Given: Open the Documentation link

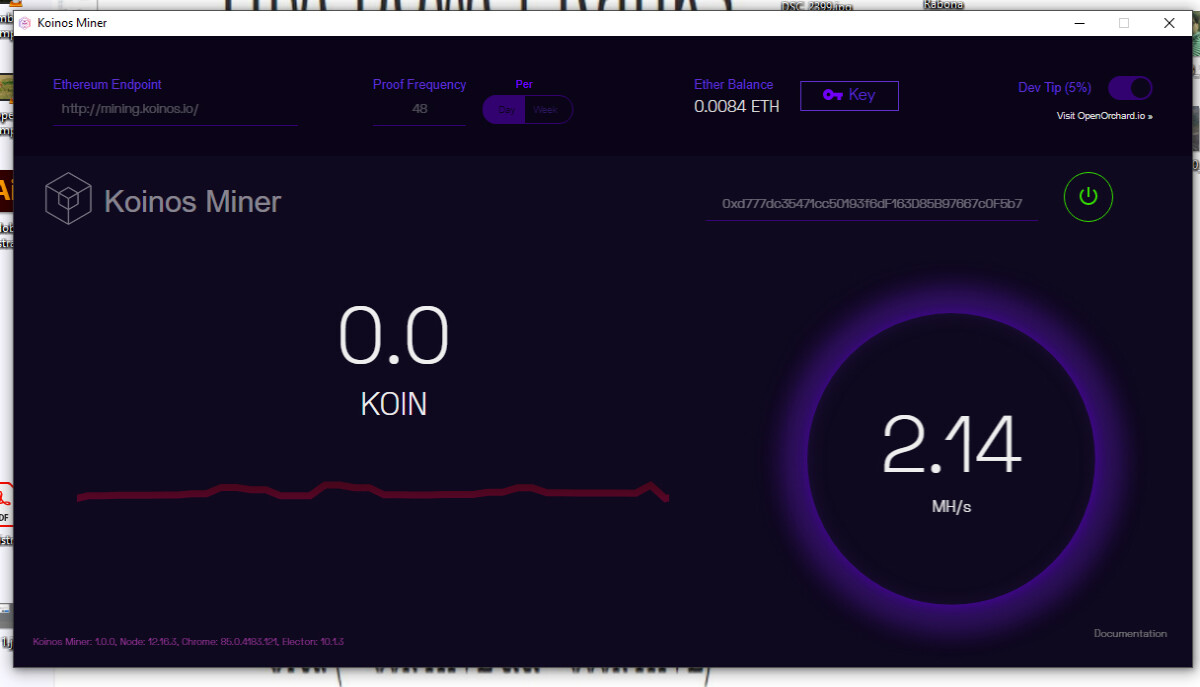Looking at the screenshot, I should coord(1130,633).
